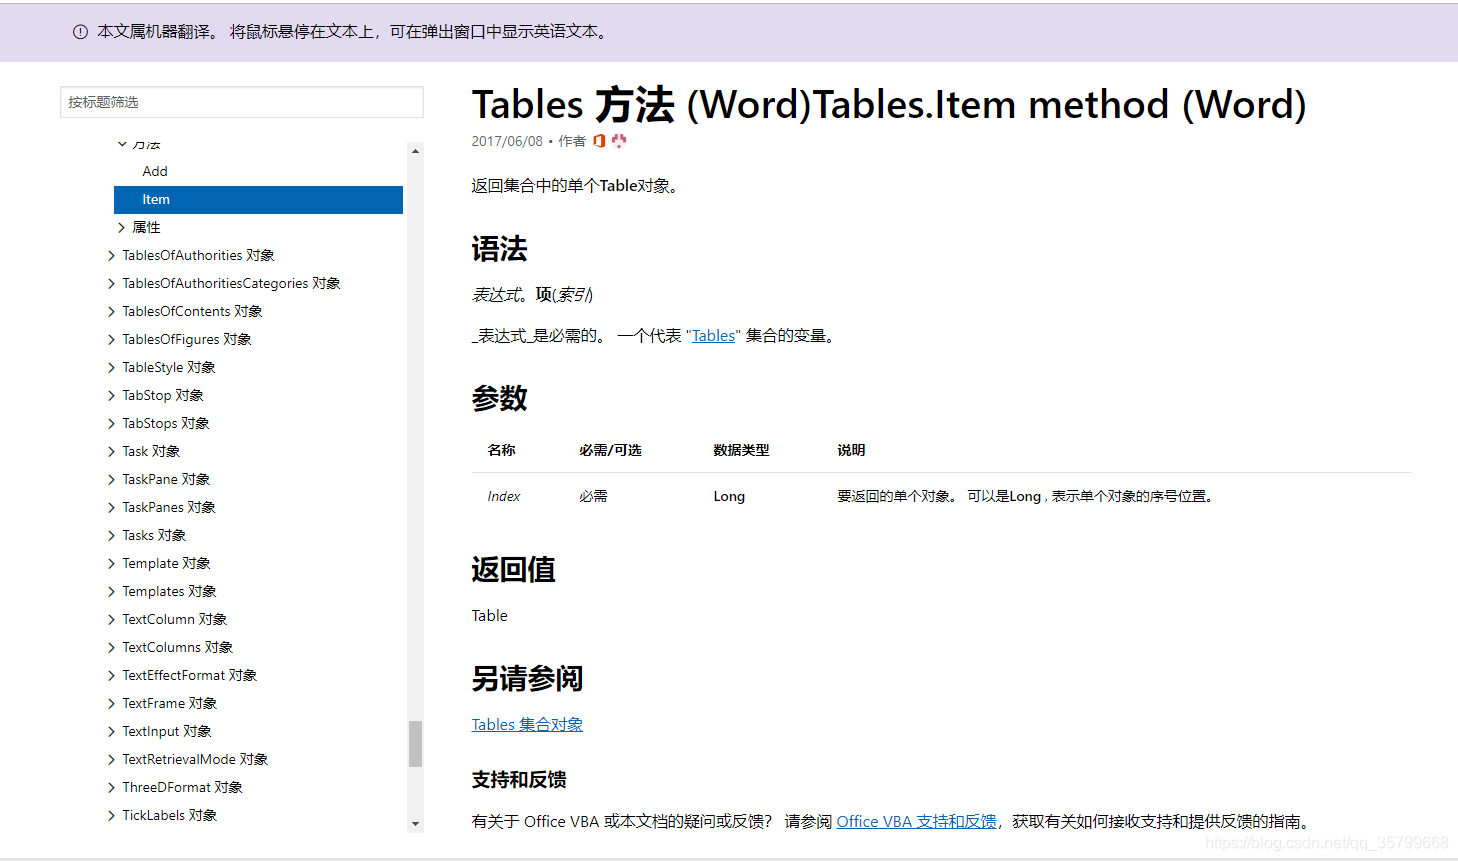The width and height of the screenshot is (1458, 861).
Task: Click the 必需 cell in parameters table
Action: 593,496
